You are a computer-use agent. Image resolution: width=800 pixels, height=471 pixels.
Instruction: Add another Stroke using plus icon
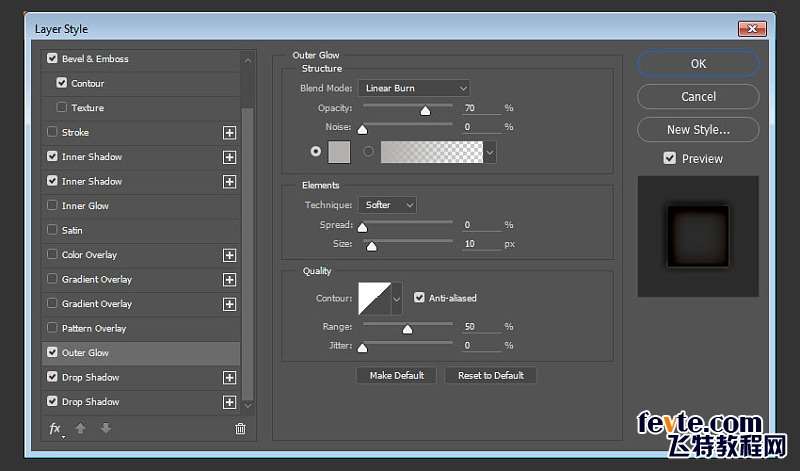click(x=230, y=133)
